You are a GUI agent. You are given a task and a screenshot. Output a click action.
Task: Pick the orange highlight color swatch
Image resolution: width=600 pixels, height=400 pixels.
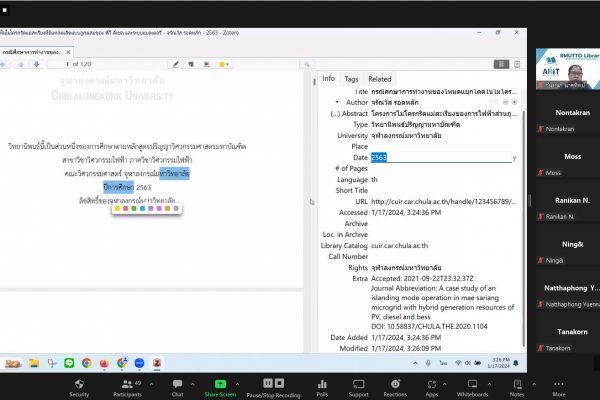(x=167, y=209)
